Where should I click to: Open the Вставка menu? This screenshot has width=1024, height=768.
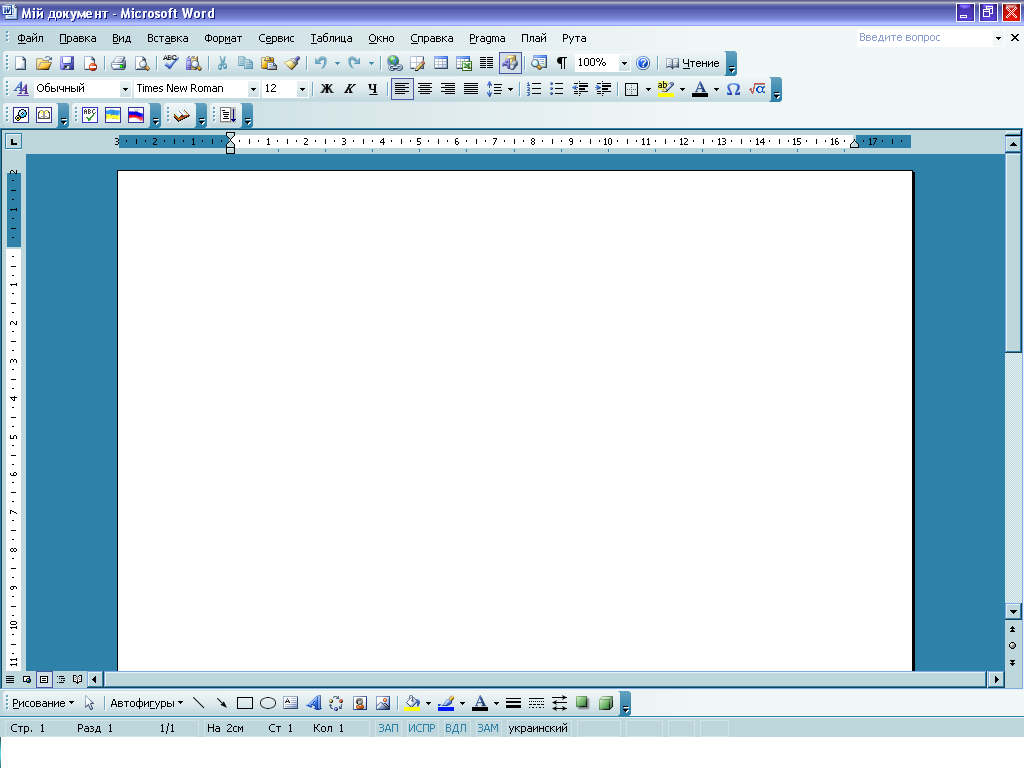(167, 38)
